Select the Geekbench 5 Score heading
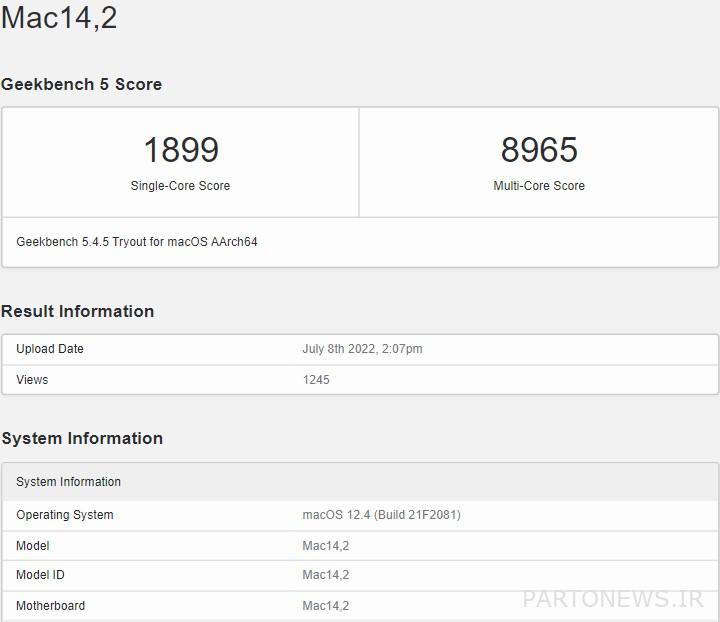This screenshot has width=720, height=622. tap(81, 84)
